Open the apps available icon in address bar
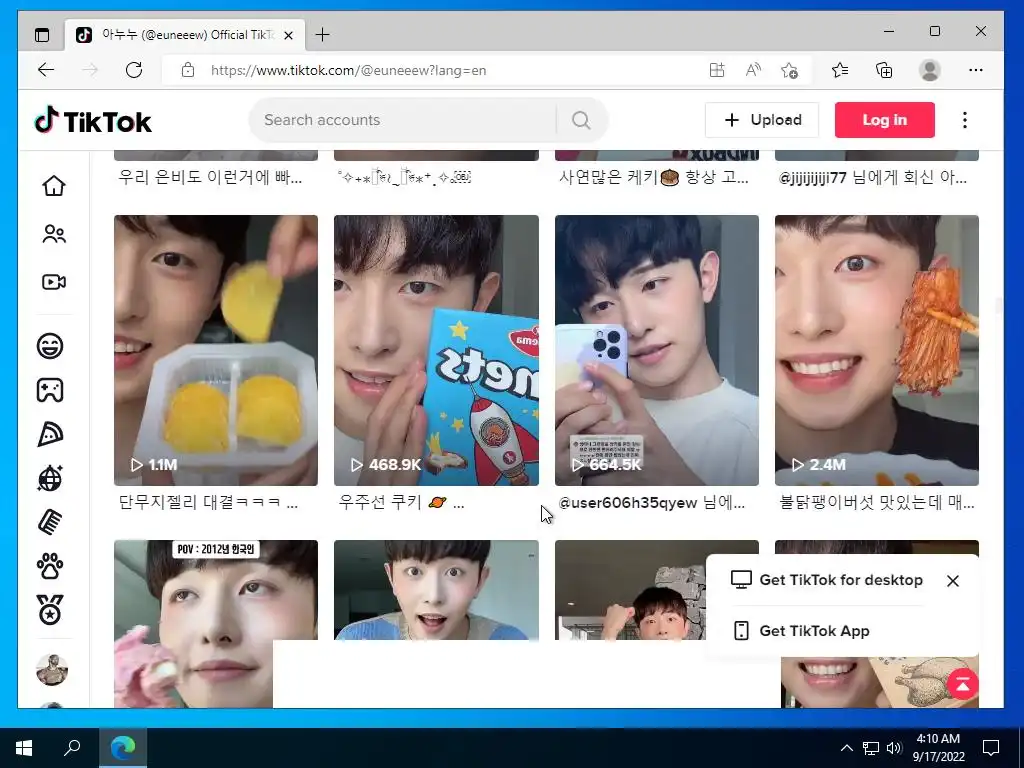 point(717,70)
